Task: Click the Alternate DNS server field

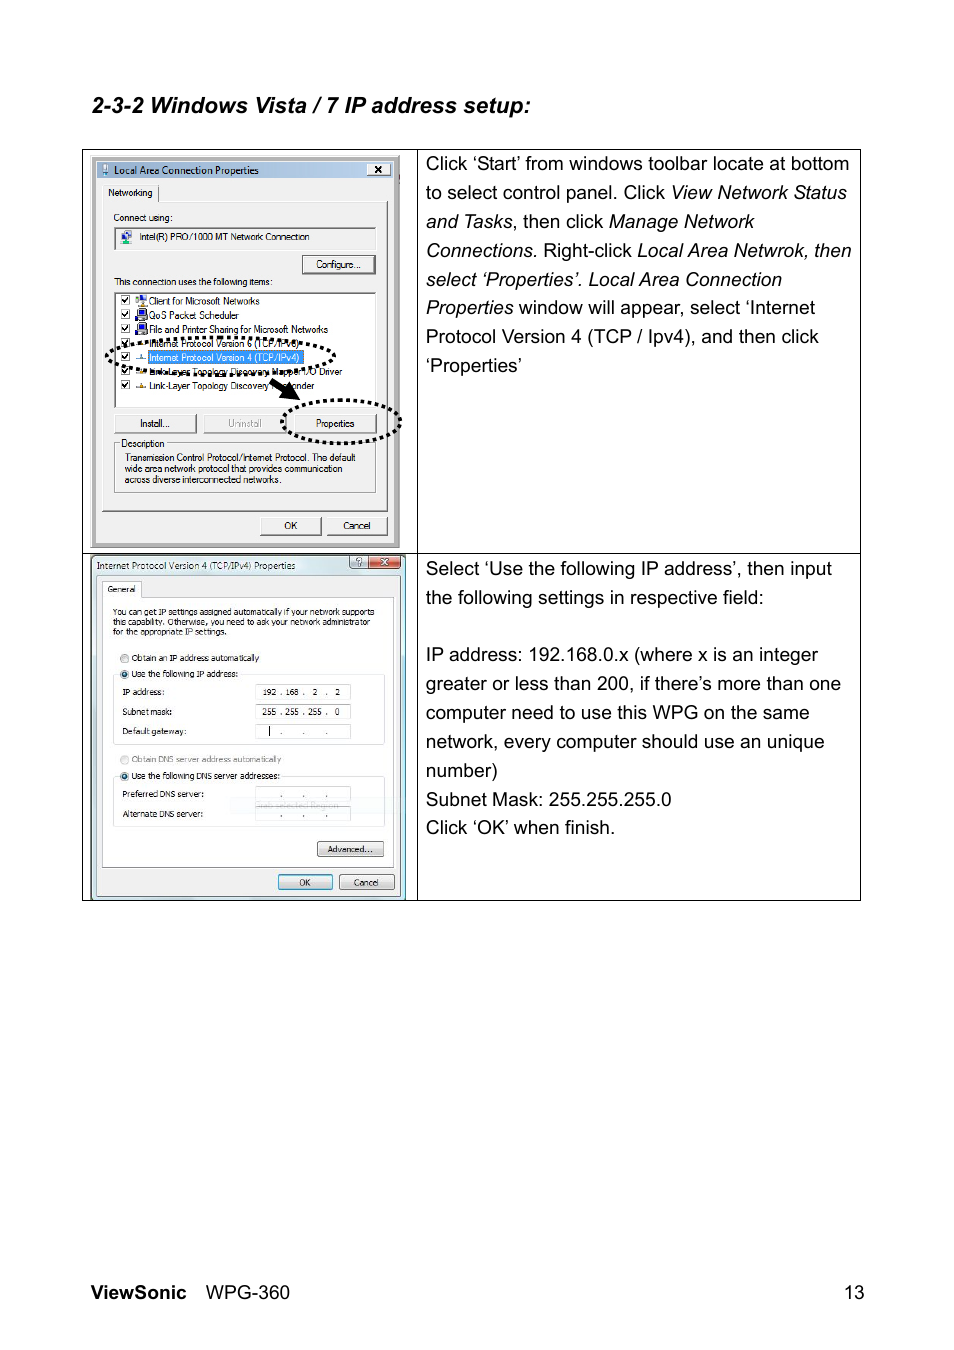Action: click(x=303, y=814)
